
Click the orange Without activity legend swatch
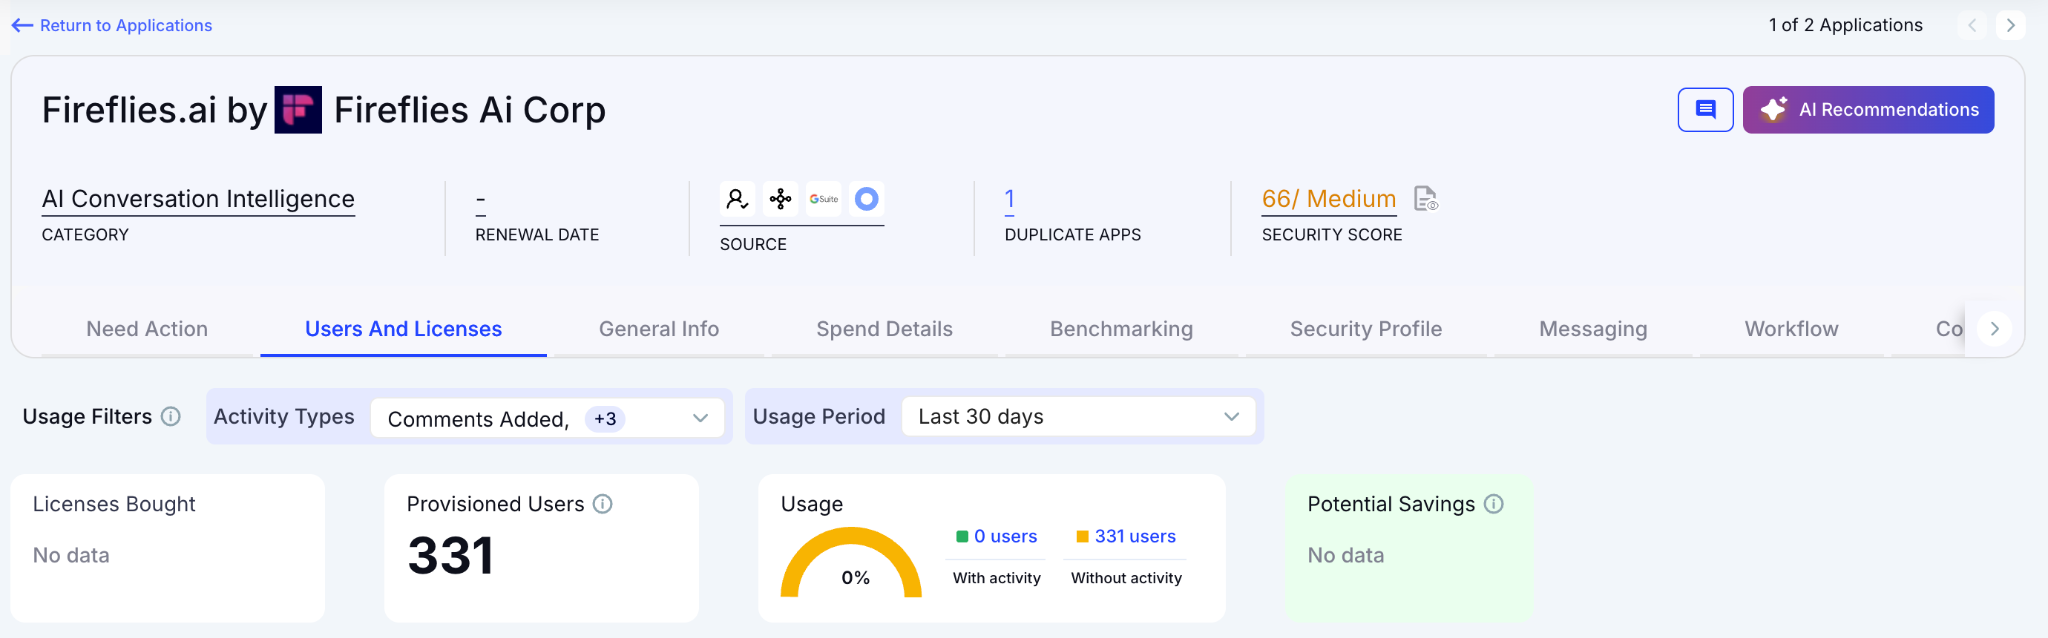(x=1082, y=537)
